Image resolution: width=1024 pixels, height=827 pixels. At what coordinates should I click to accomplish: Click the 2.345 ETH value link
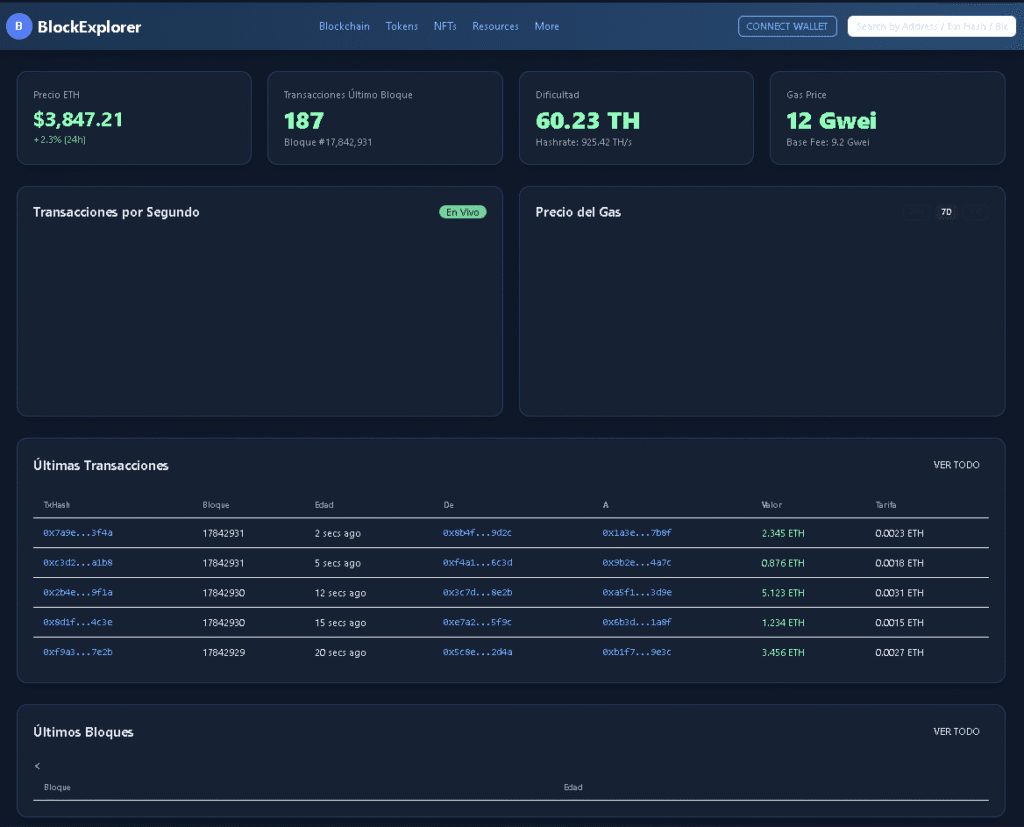coord(782,533)
